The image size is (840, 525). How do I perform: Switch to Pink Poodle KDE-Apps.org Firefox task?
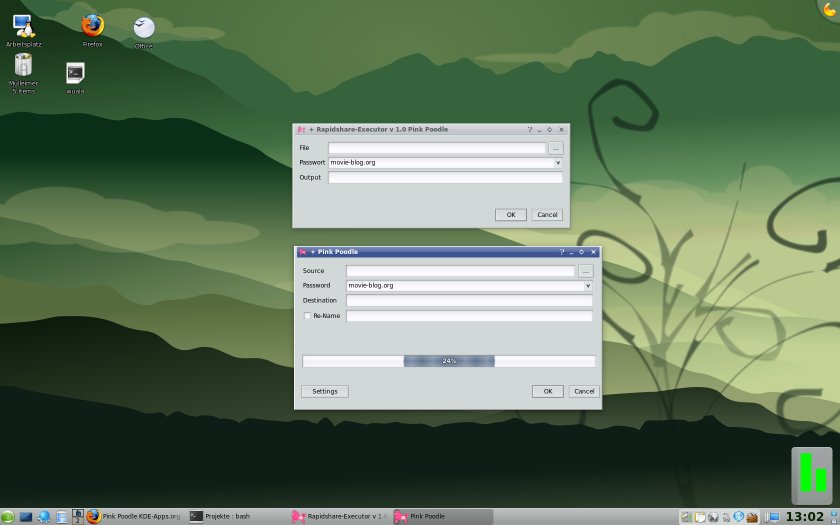[x=134, y=516]
